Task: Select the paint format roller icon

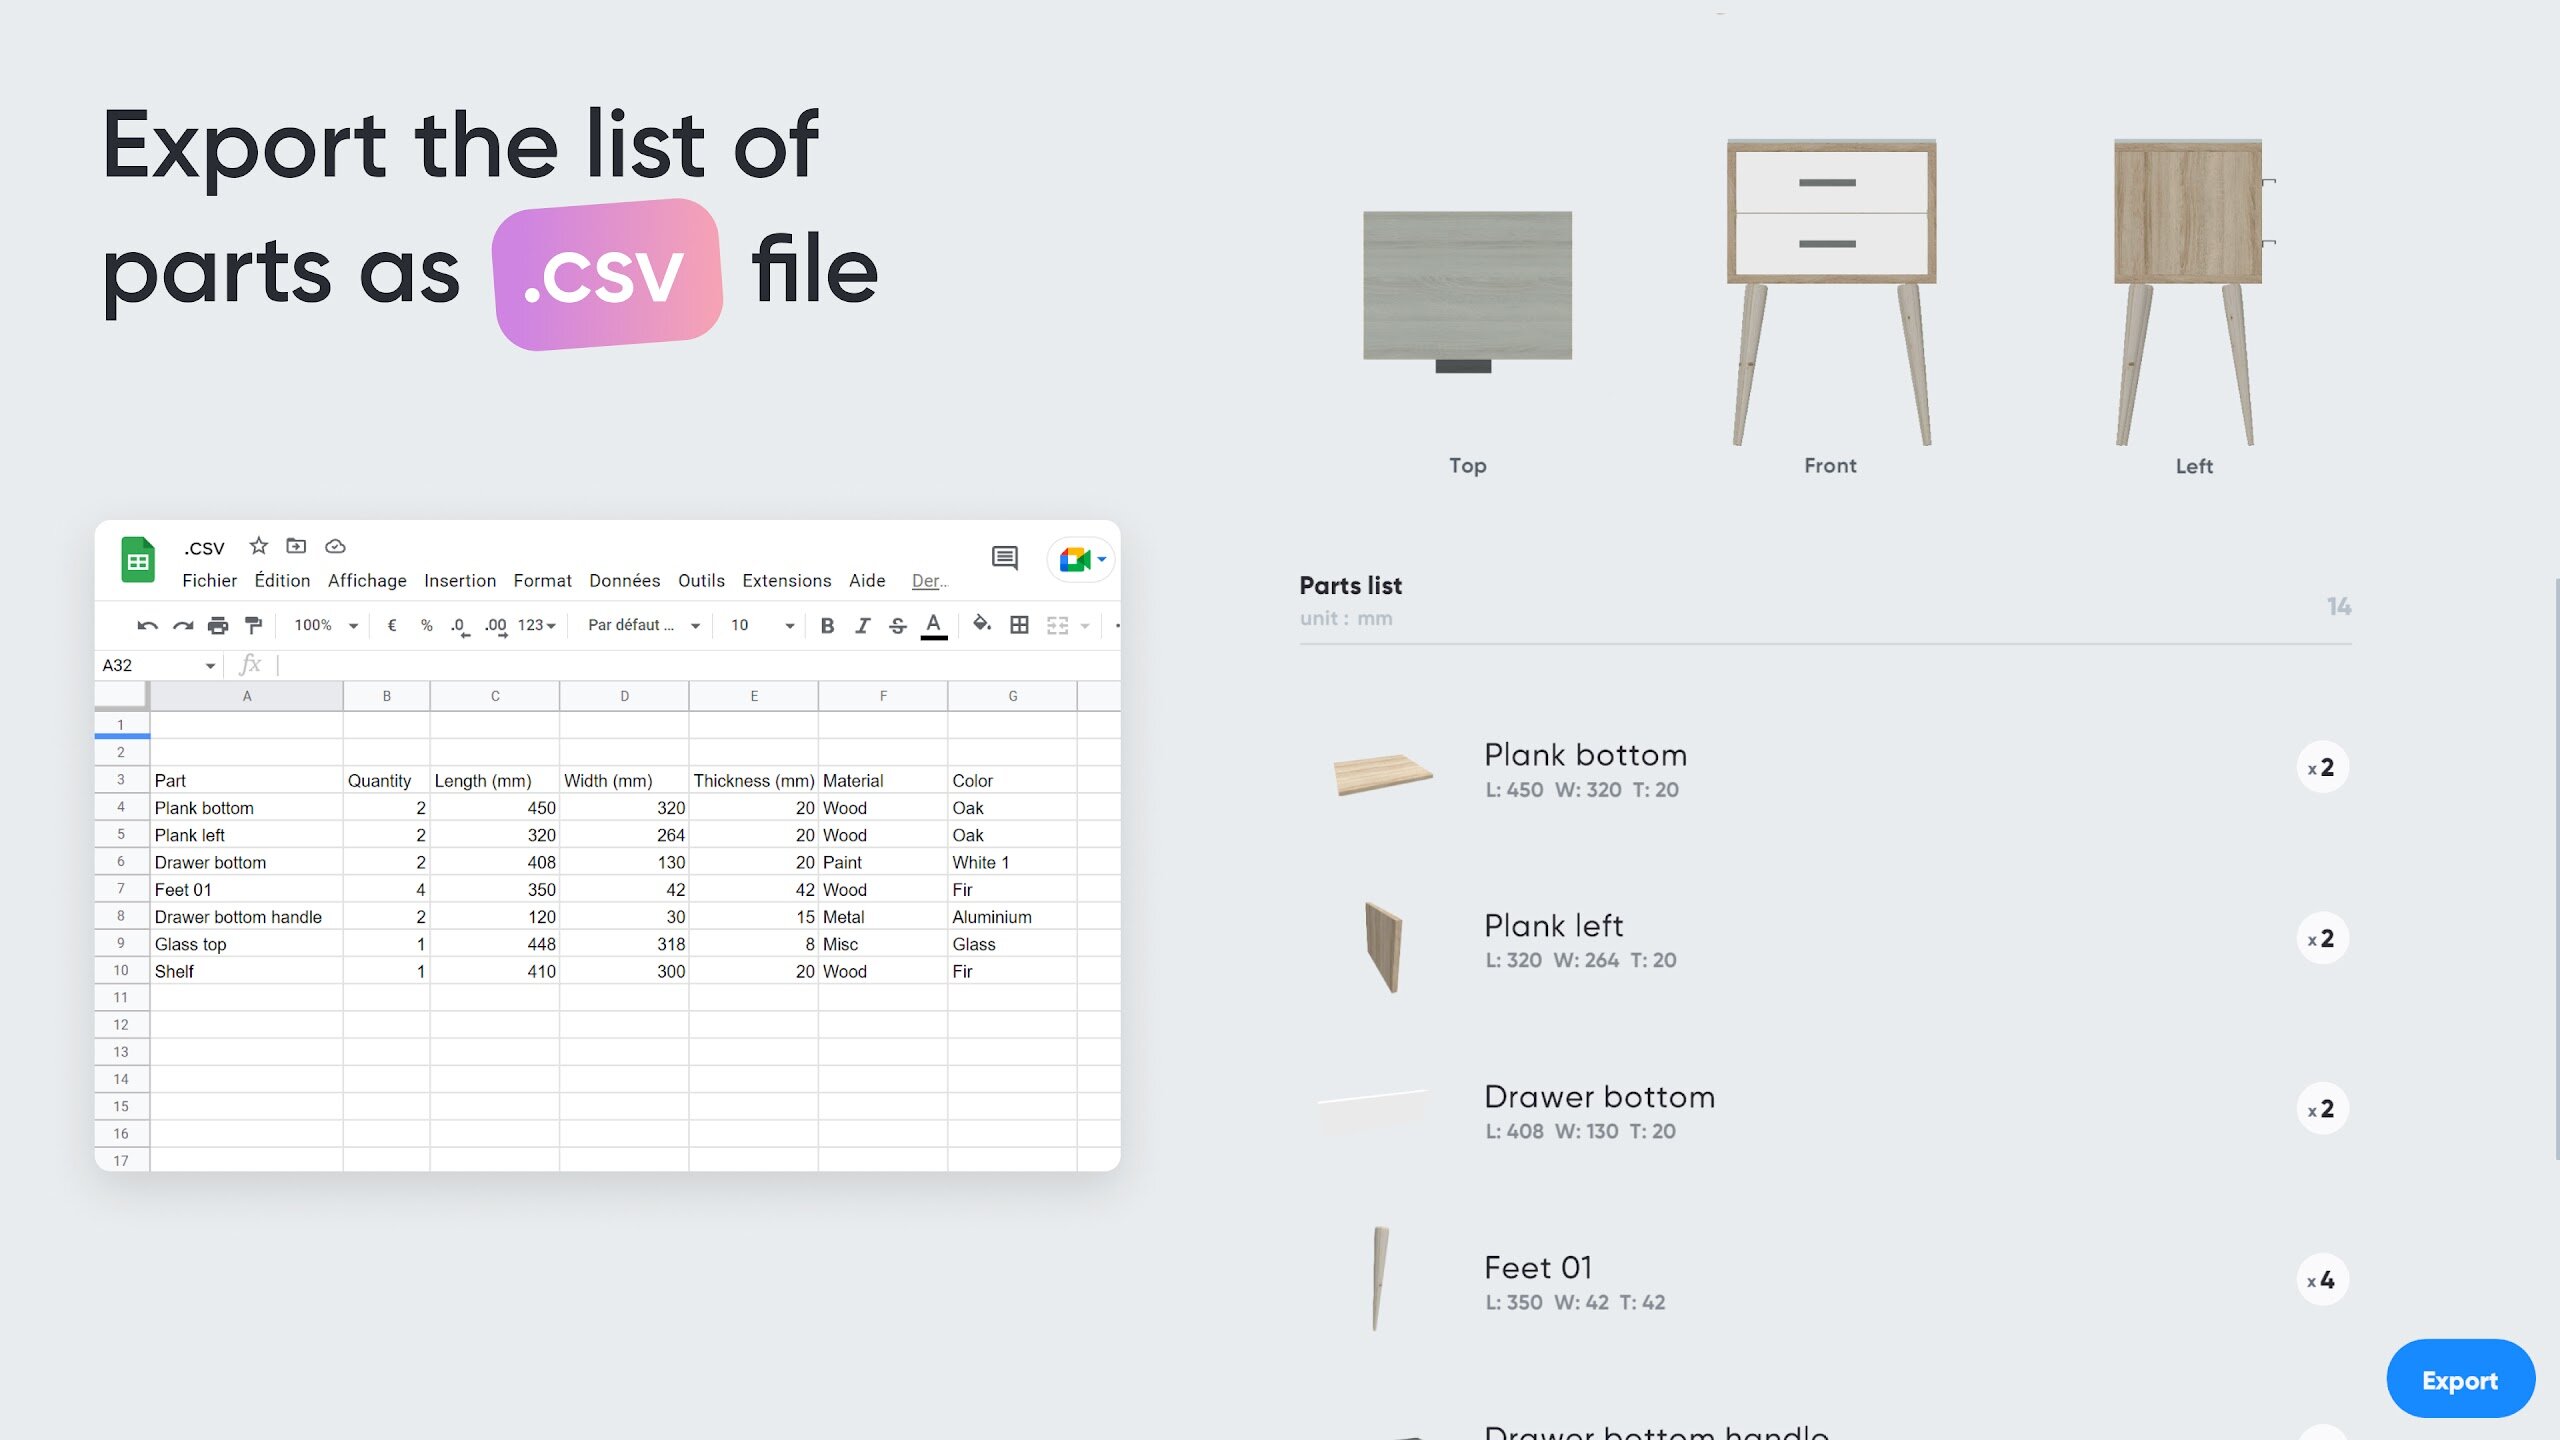Action: pos(254,626)
